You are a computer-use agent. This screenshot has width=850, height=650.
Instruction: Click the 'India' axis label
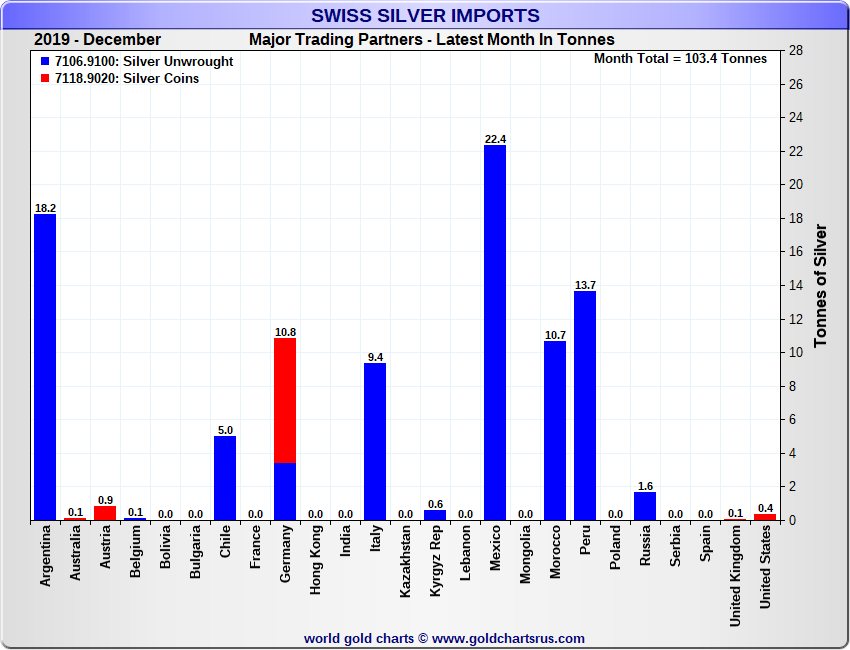pyautogui.click(x=345, y=541)
